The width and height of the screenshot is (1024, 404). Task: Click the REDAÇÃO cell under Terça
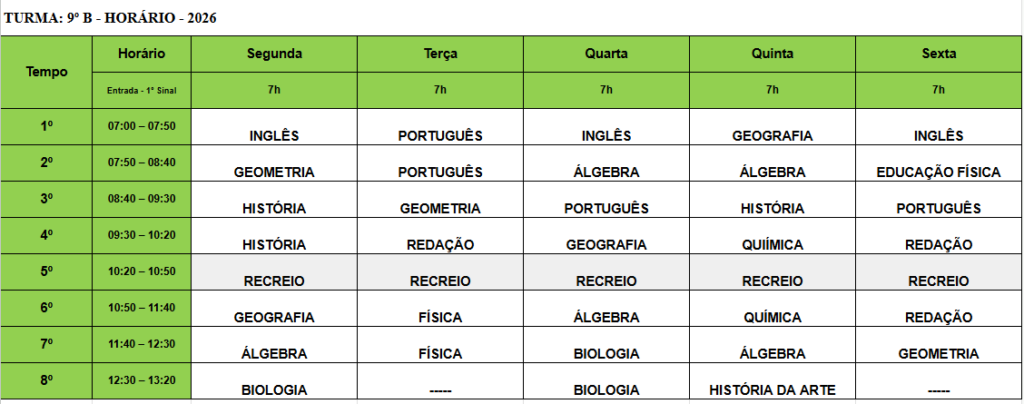point(440,236)
